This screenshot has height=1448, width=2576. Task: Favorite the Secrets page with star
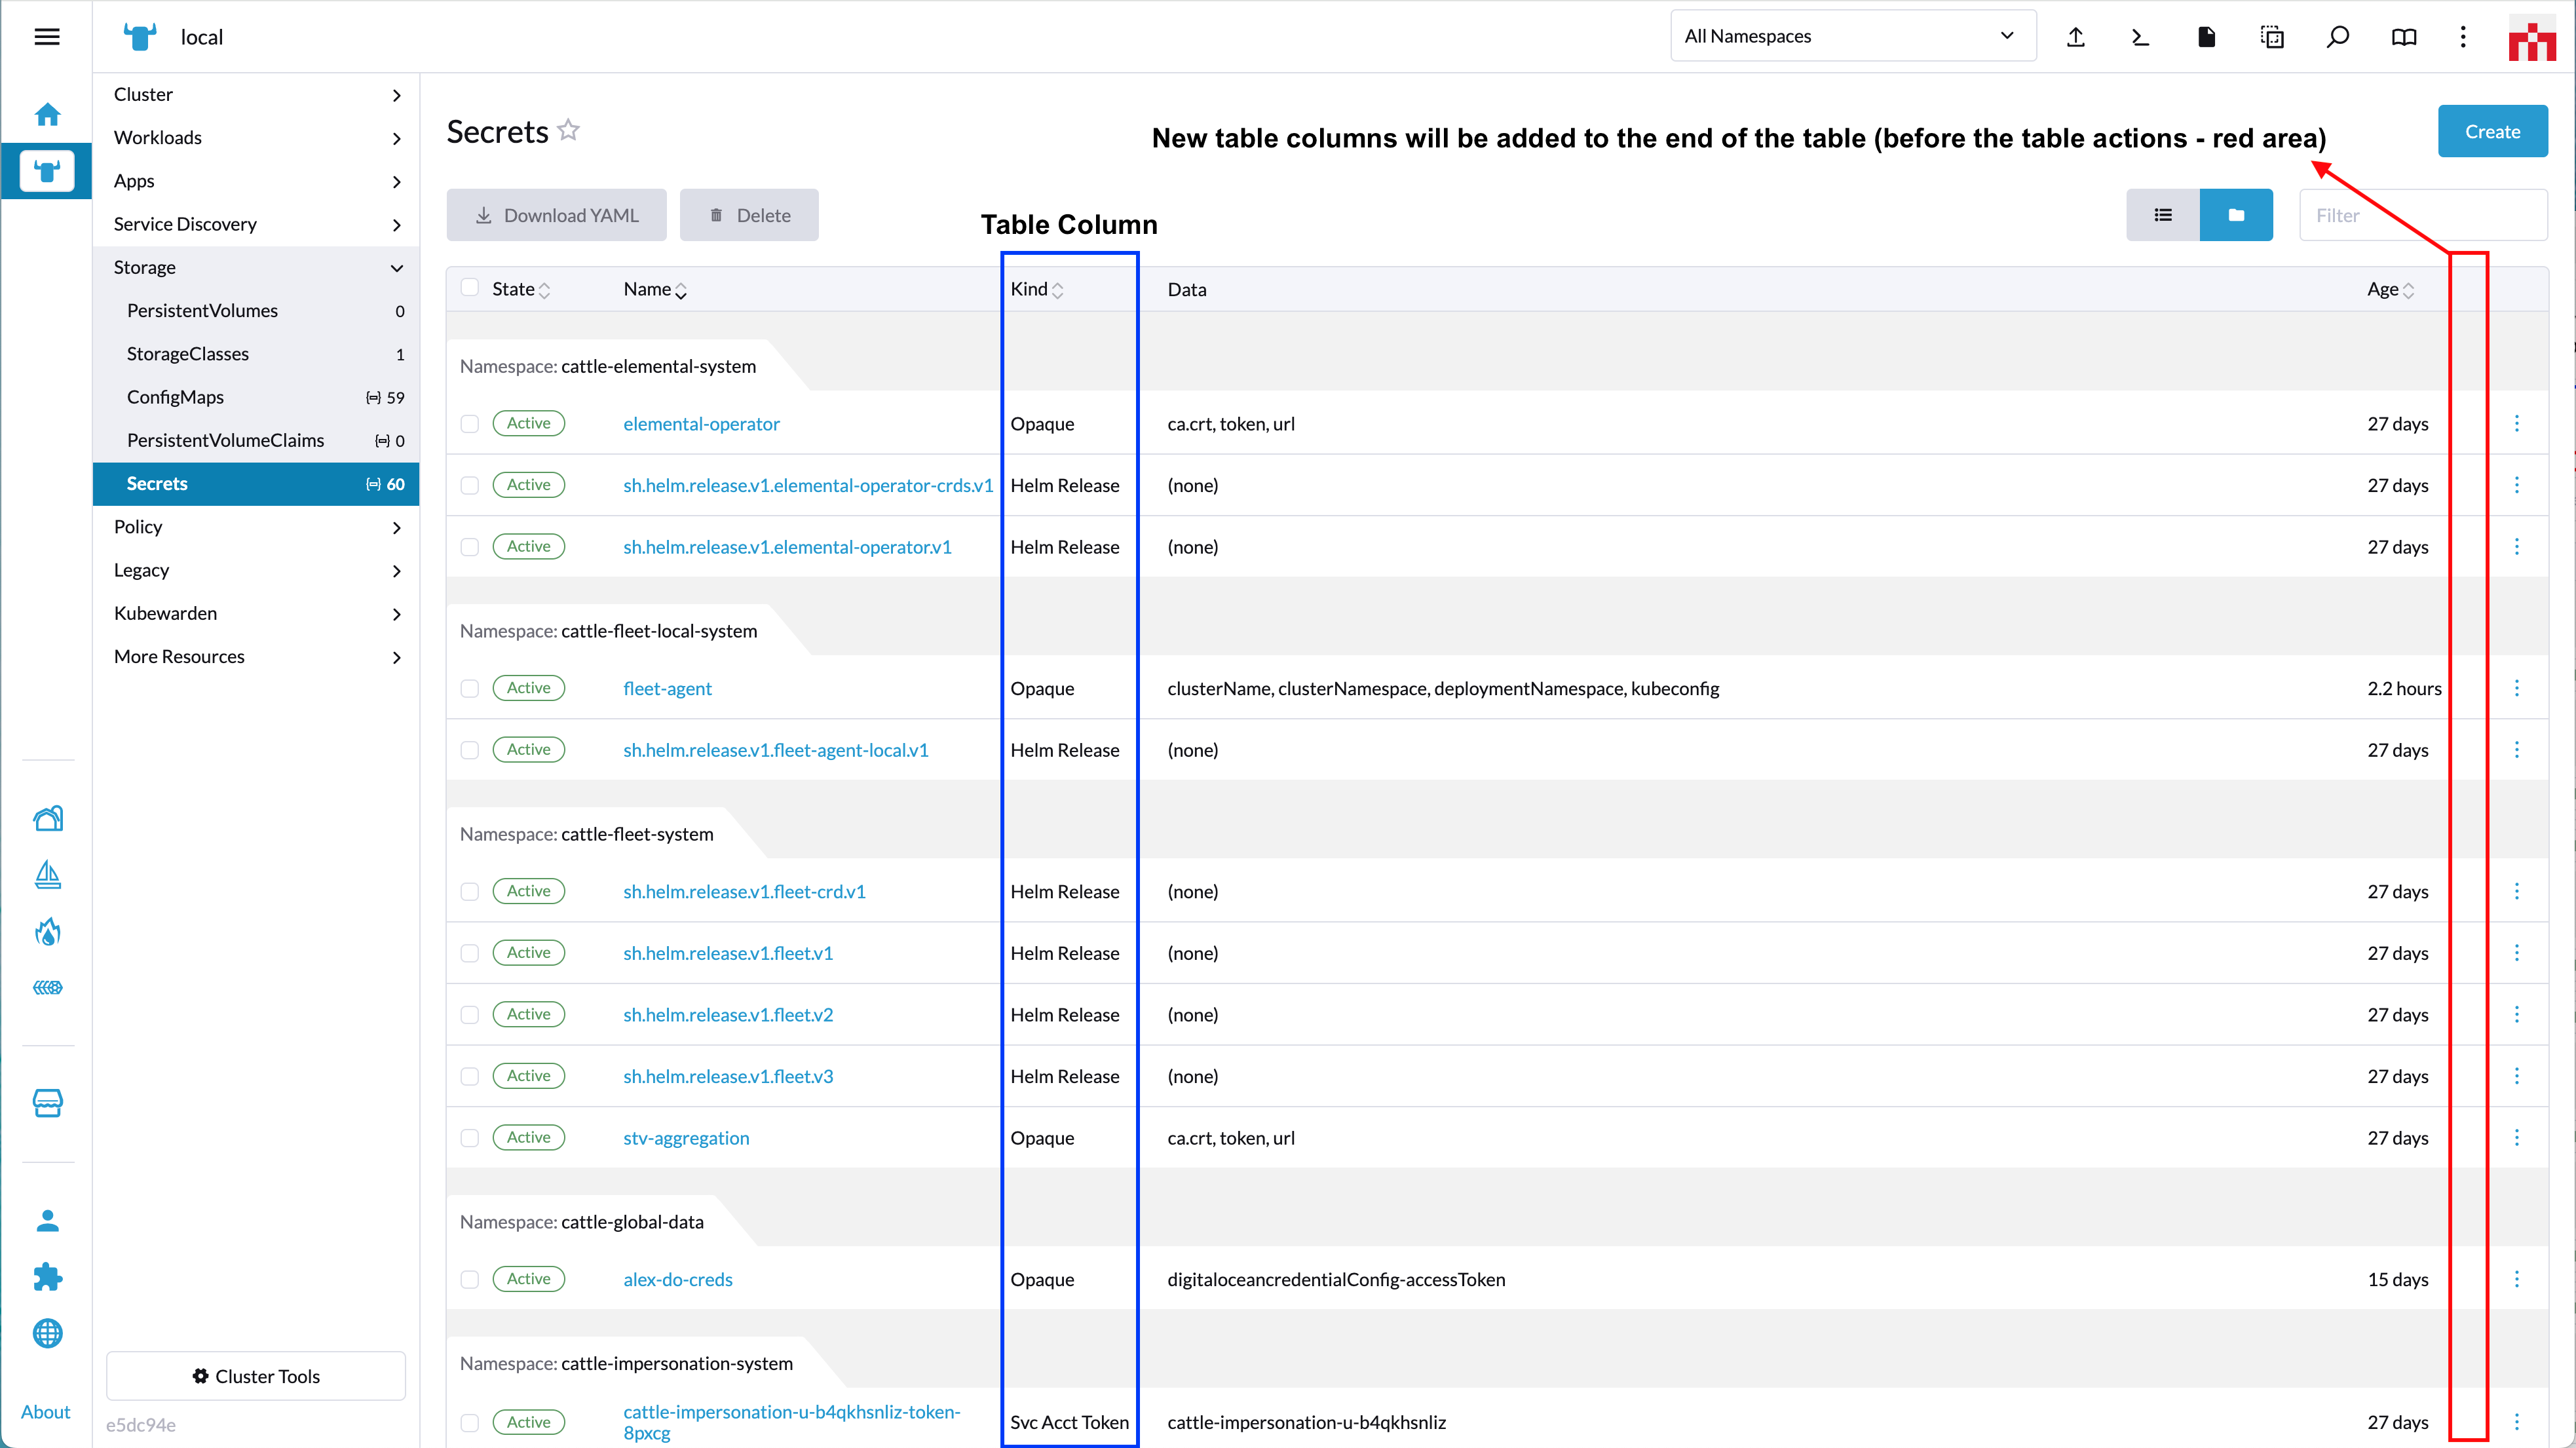(x=568, y=130)
